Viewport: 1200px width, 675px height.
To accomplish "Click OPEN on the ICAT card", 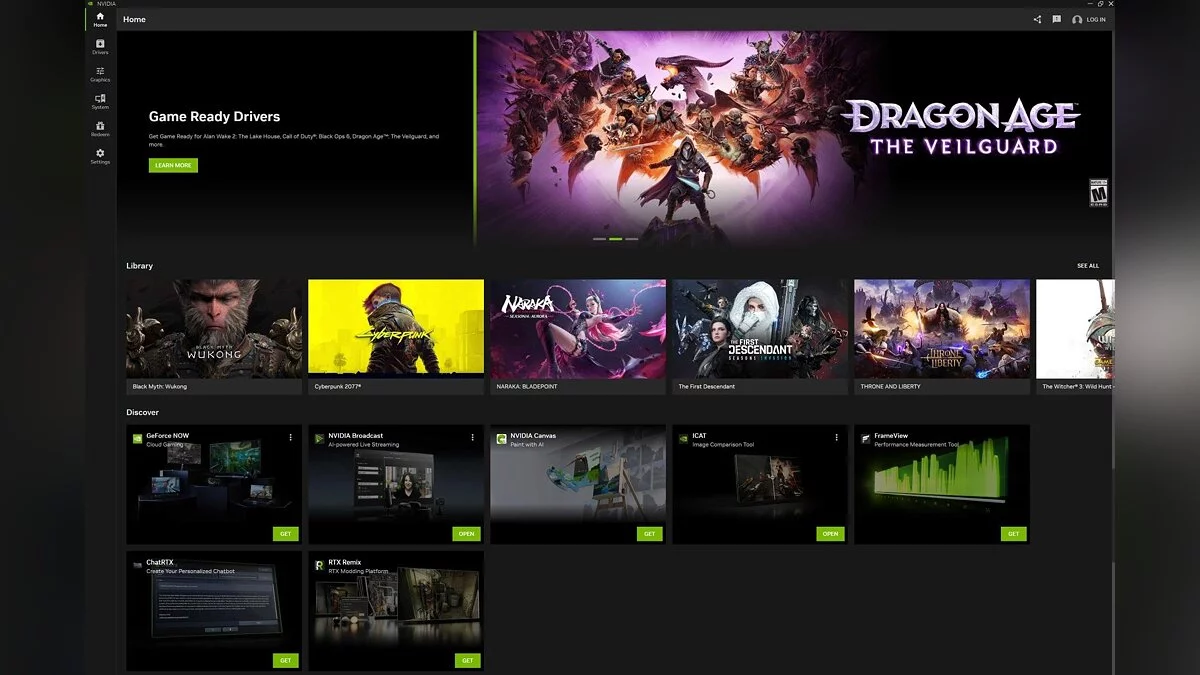I will pyautogui.click(x=831, y=534).
